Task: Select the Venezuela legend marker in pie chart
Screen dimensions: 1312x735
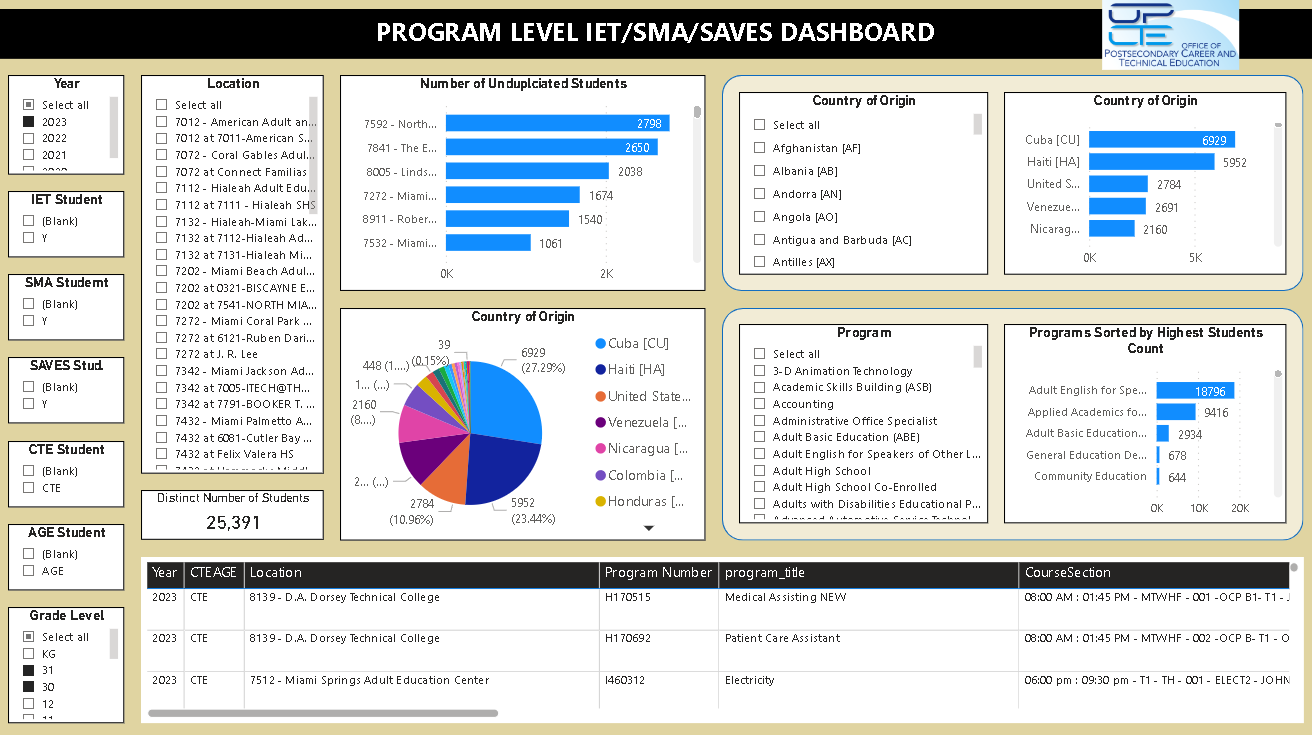Action: coord(601,423)
